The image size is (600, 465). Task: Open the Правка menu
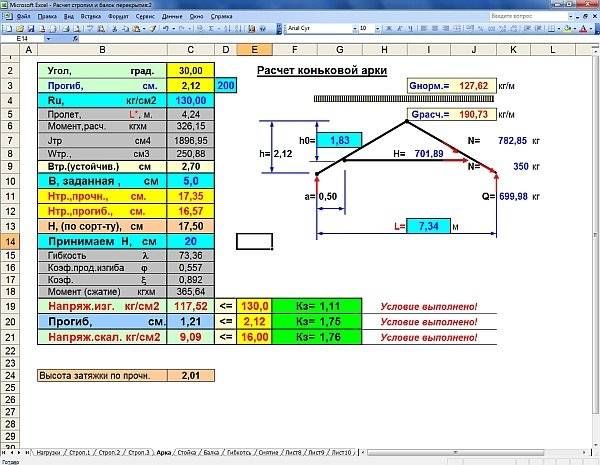point(47,16)
